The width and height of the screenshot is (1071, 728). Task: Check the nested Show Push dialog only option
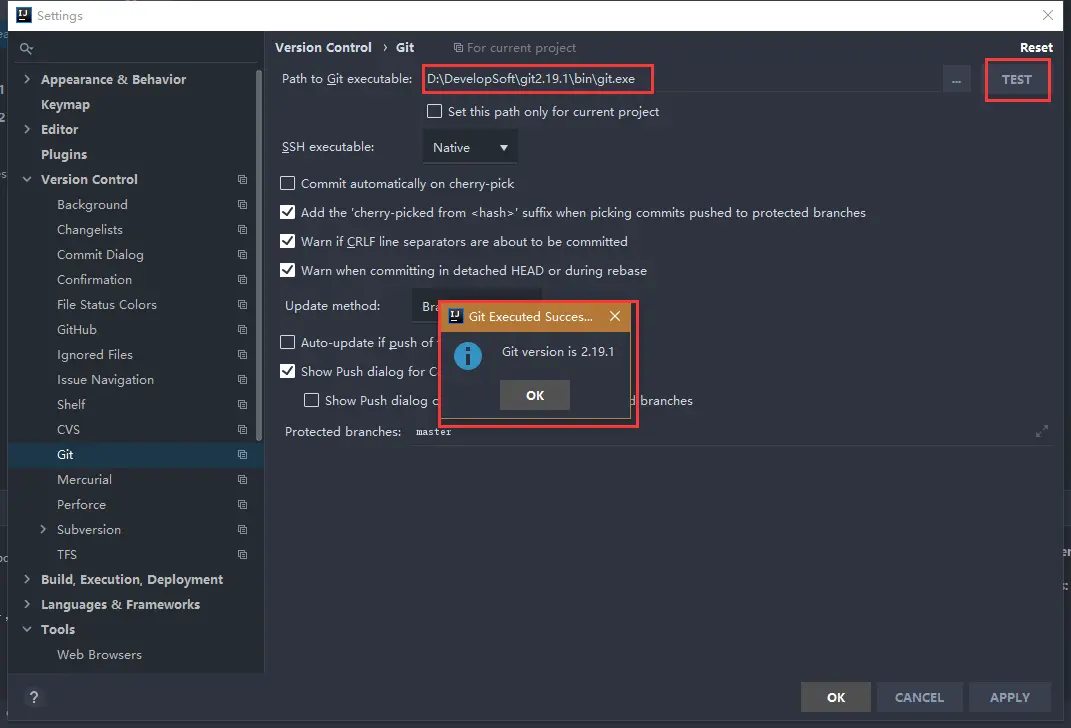click(x=311, y=400)
